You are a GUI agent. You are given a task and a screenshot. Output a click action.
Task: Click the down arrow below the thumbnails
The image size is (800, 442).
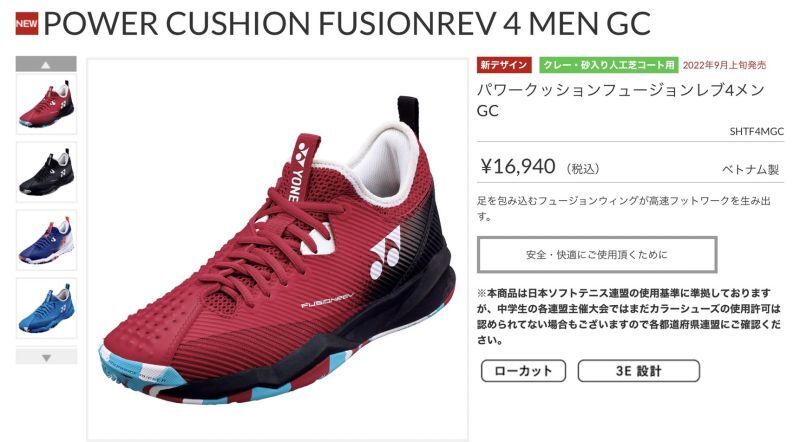click(46, 357)
